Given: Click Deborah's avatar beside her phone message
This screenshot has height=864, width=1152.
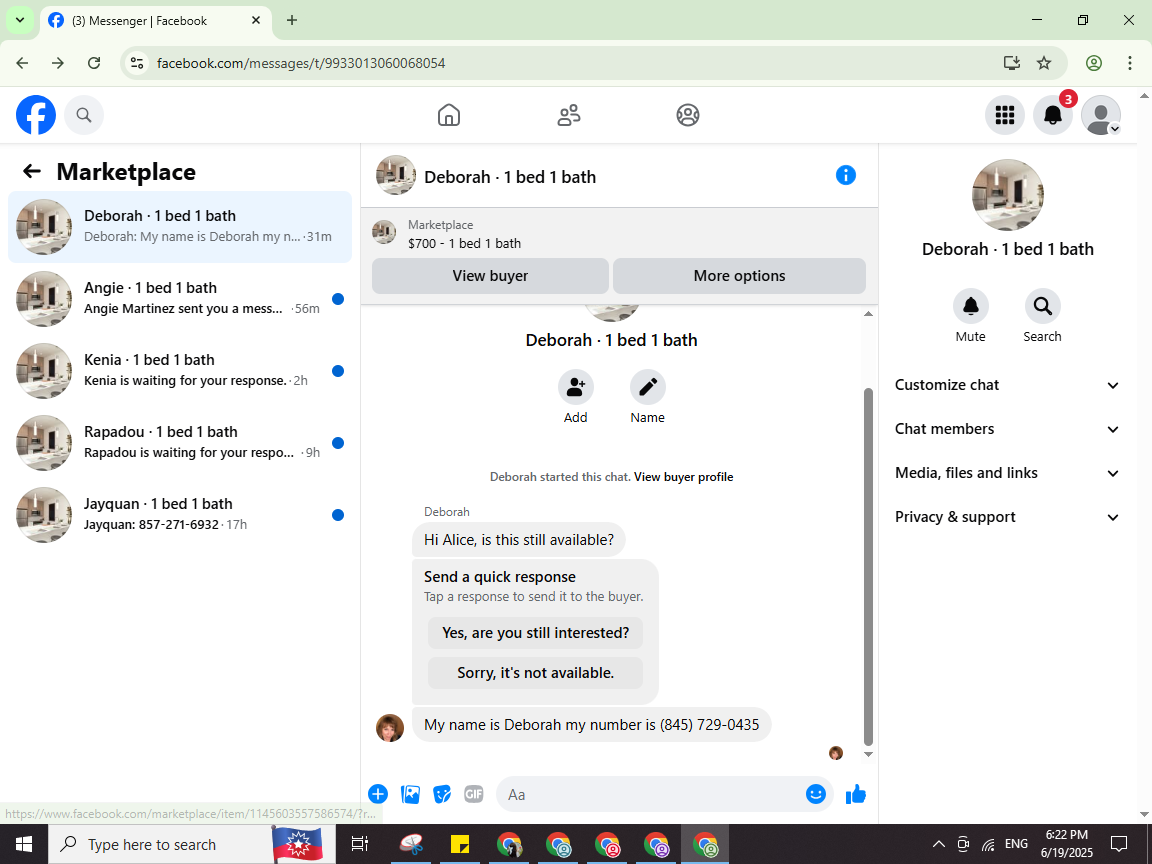Looking at the screenshot, I should tap(390, 728).
